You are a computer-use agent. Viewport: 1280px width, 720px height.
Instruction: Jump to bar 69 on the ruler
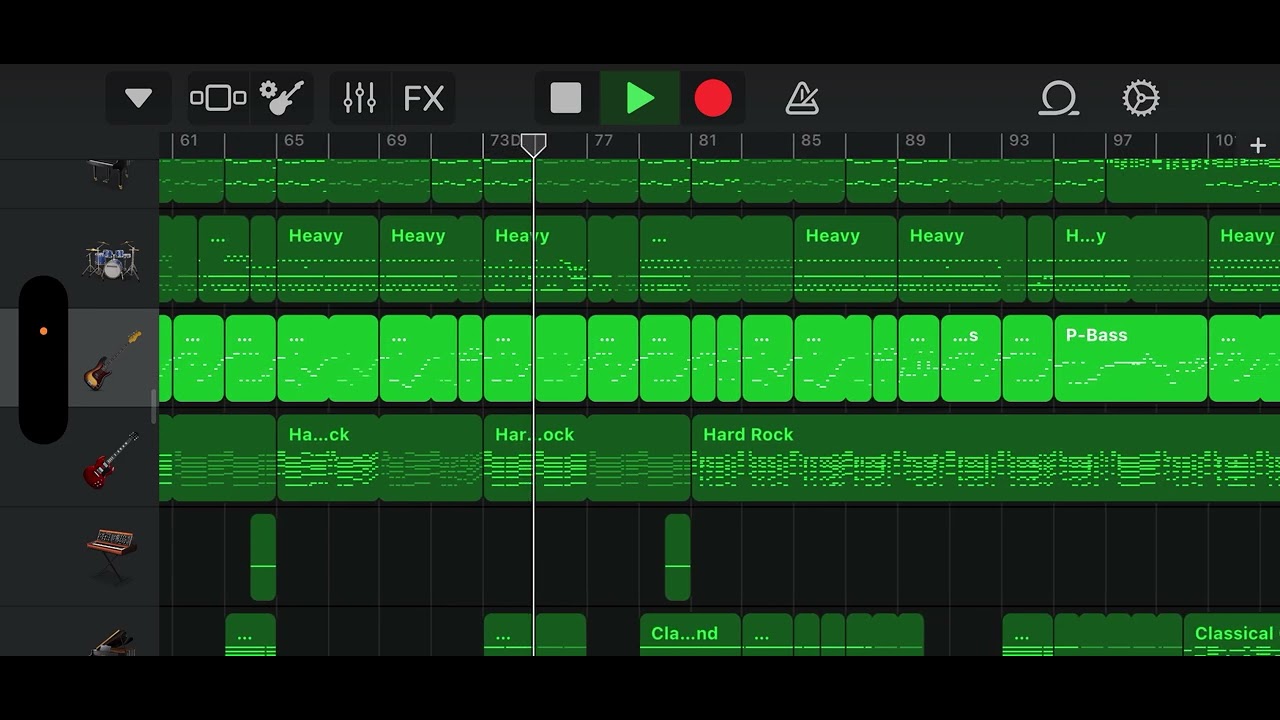tap(396, 140)
